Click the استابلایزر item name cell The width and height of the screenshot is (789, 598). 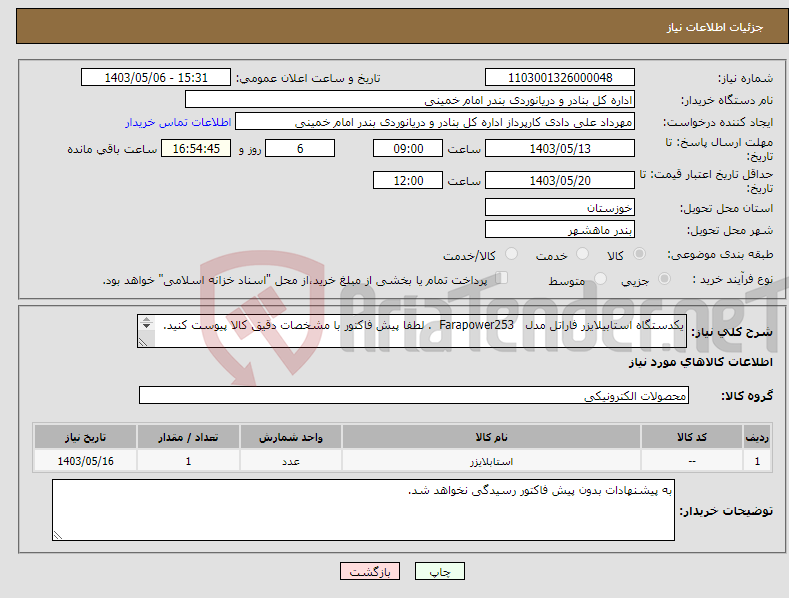(491, 461)
